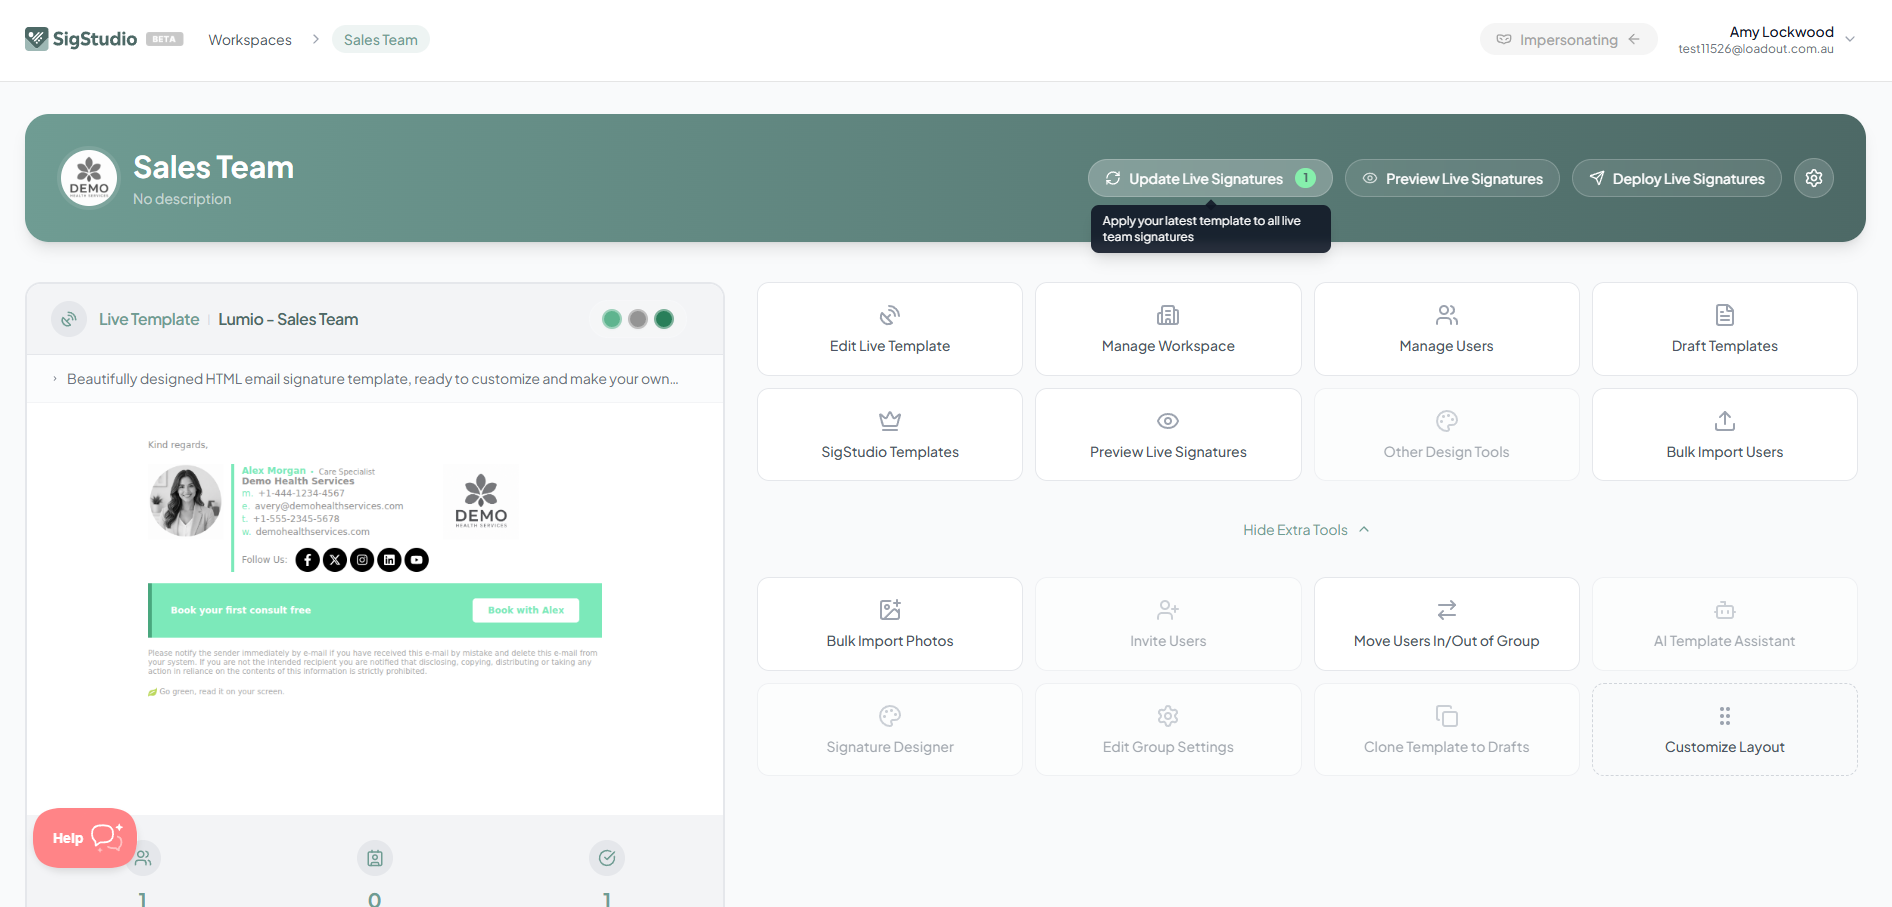Open the AI Template Assistant tile
1892x907 pixels.
pyautogui.click(x=1725, y=624)
